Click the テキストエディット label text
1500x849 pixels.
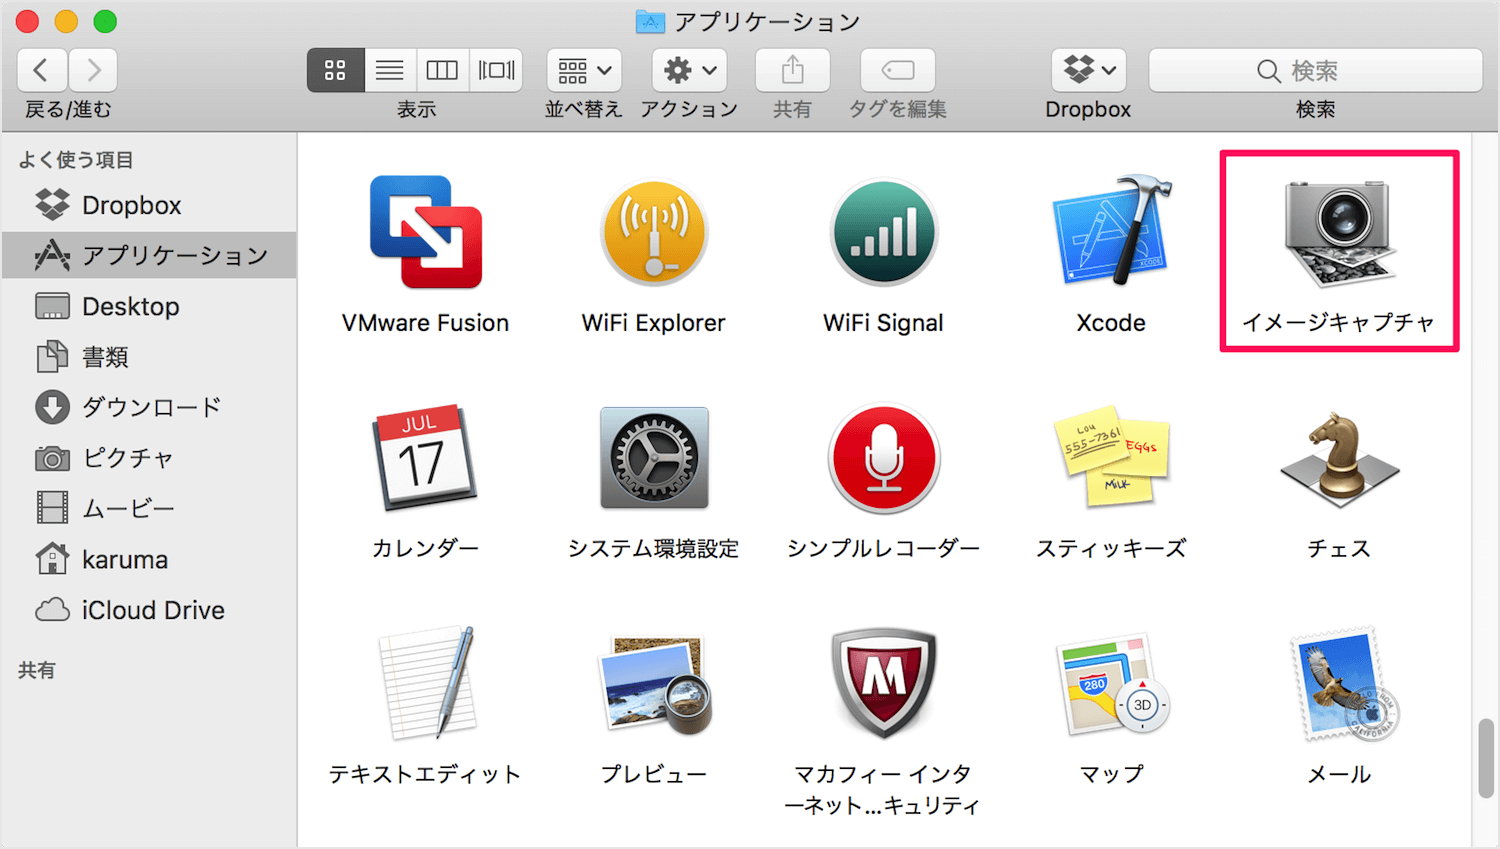426,774
